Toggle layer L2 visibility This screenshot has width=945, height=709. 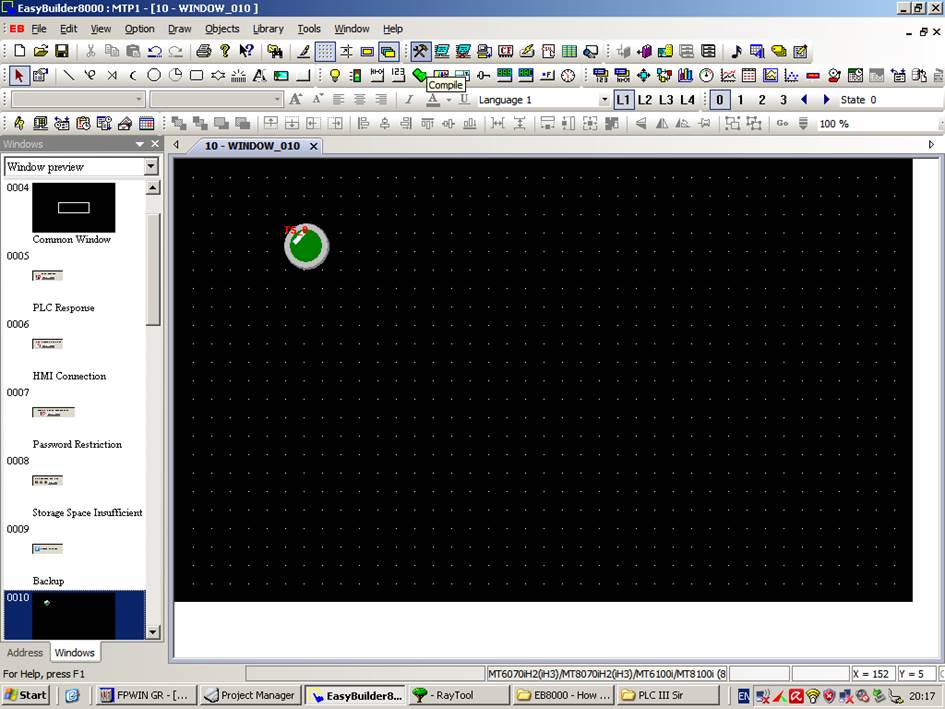(x=645, y=100)
